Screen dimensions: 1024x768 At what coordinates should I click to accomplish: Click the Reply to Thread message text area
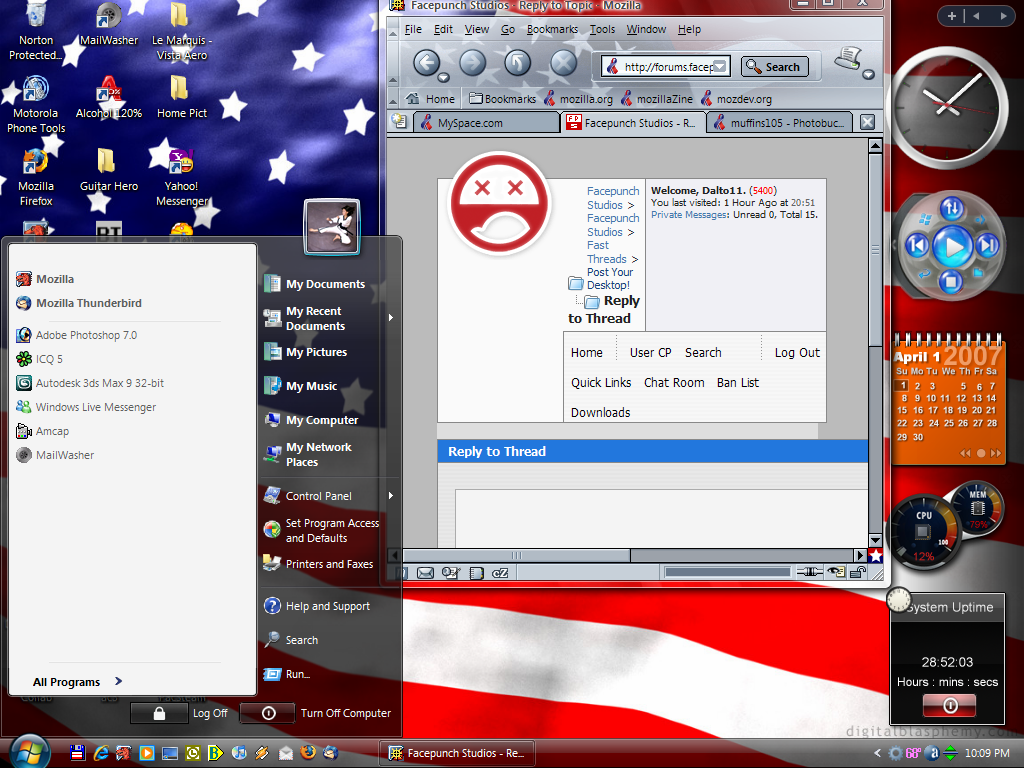[661, 518]
